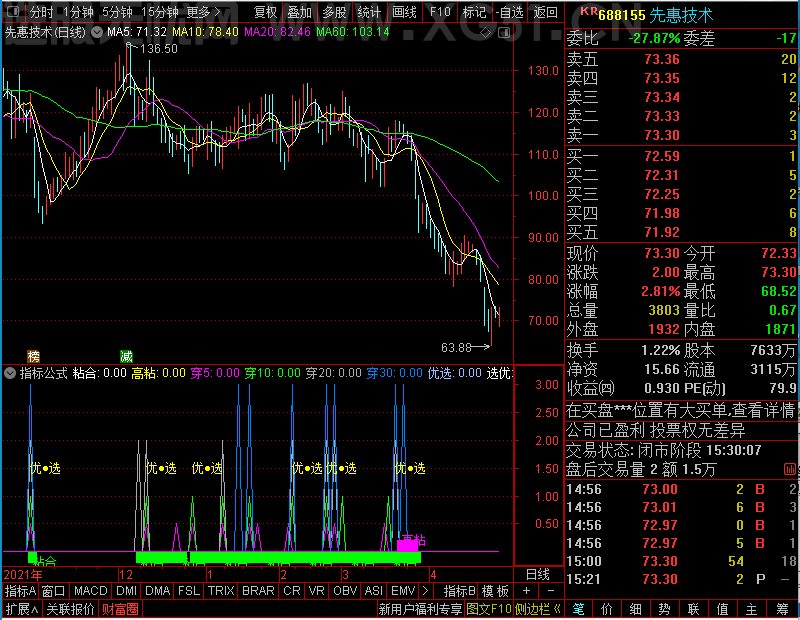Viewport: 800px width, 620px height.
Task: Zoom in chart with the + button
Action: [x=527, y=591]
